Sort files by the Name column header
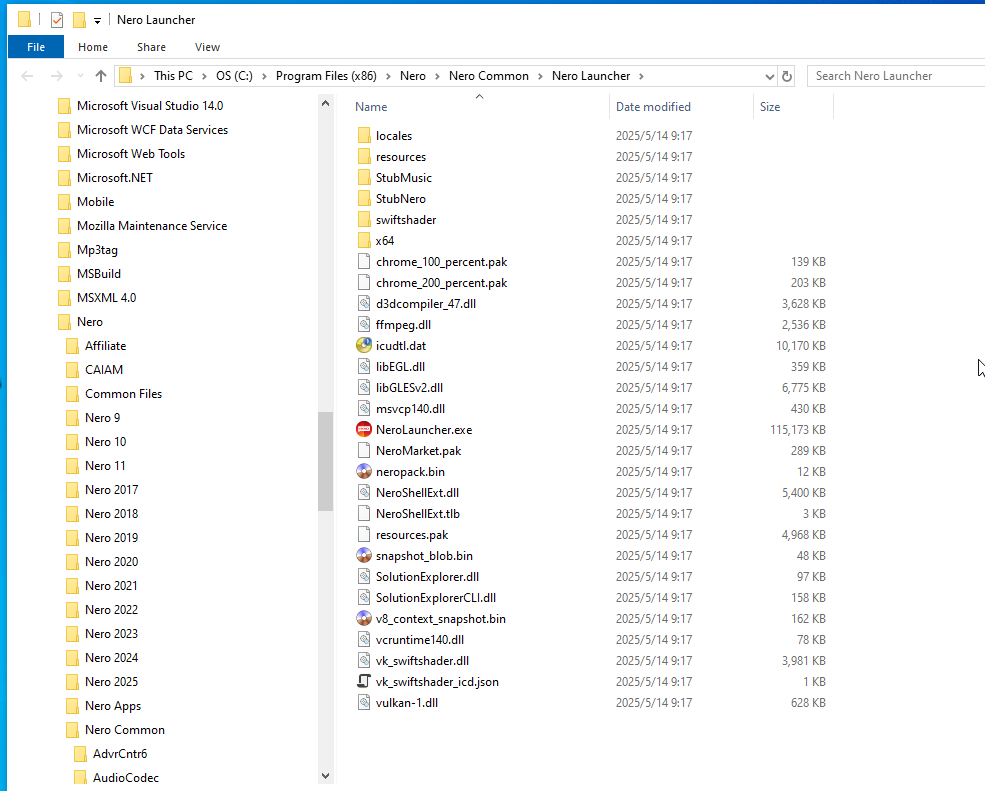Image resolution: width=985 pixels, height=791 pixels. point(479,107)
